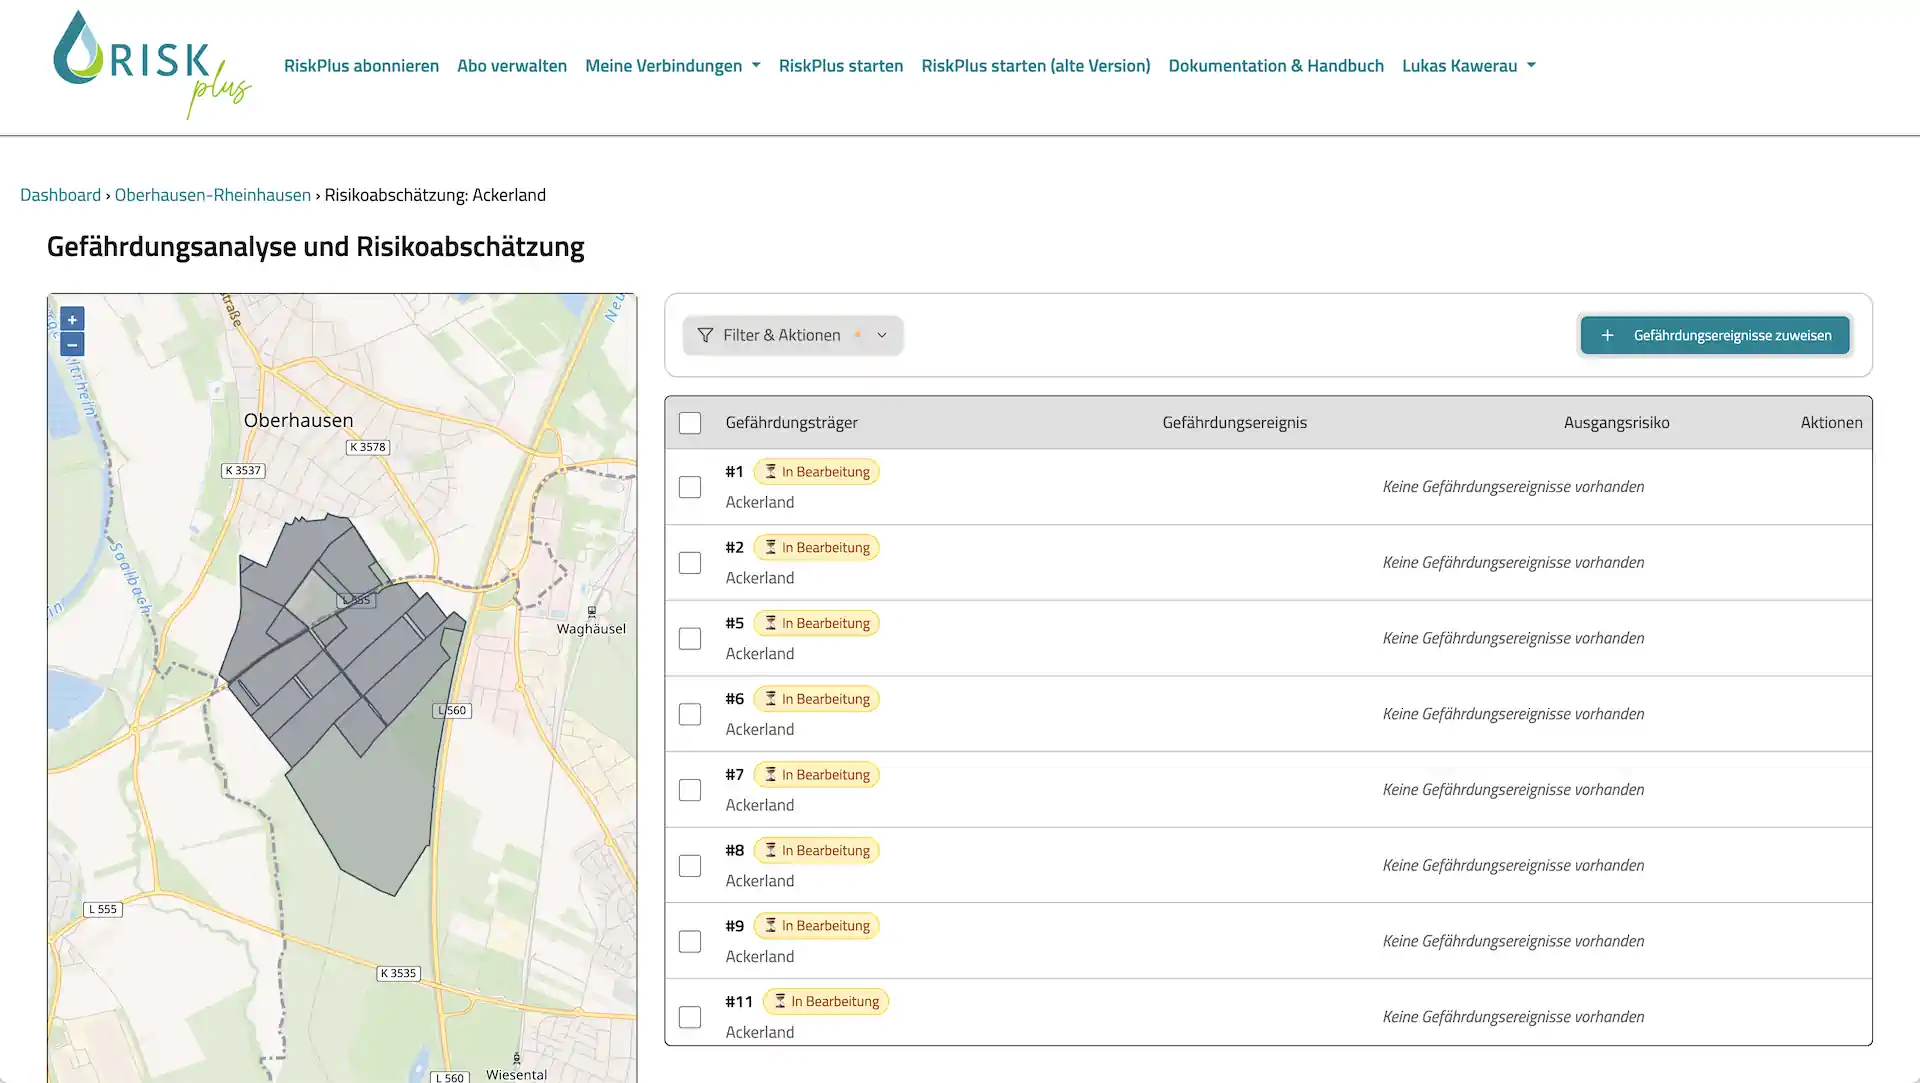
Task: Click row #2 Keine Gefährdungsereignisse vorhanden text
Action: point(1513,563)
